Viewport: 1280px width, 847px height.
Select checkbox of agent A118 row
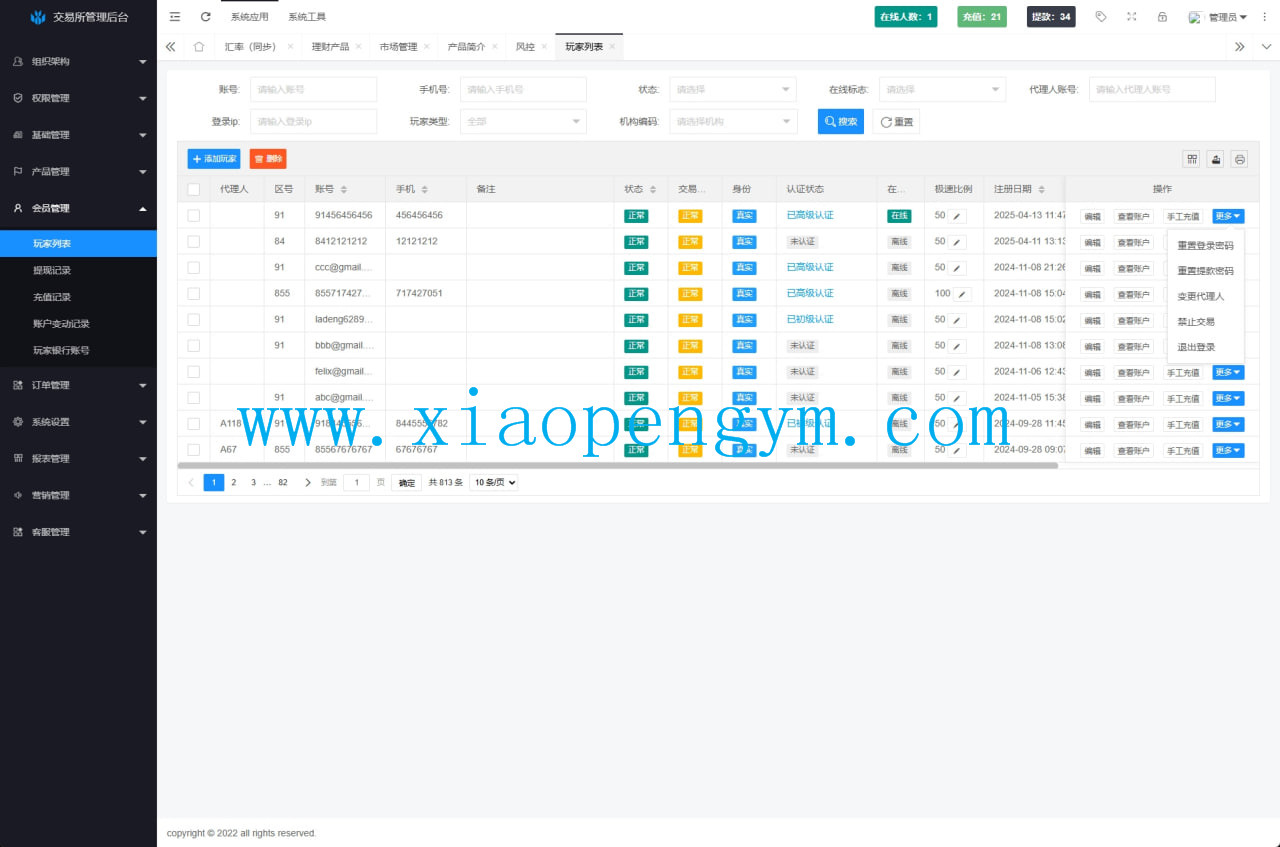click(194, 423)
